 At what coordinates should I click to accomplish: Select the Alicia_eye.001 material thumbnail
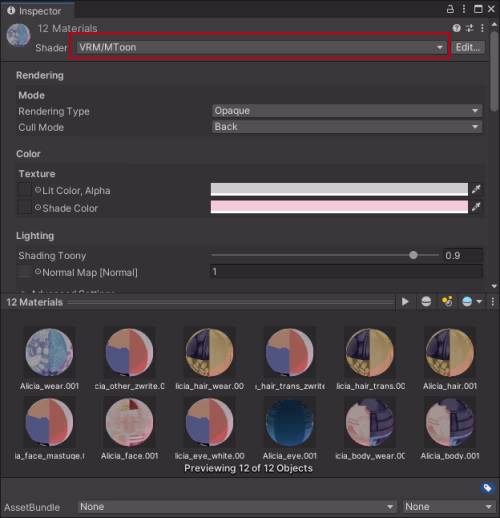(x=290, y=422)
